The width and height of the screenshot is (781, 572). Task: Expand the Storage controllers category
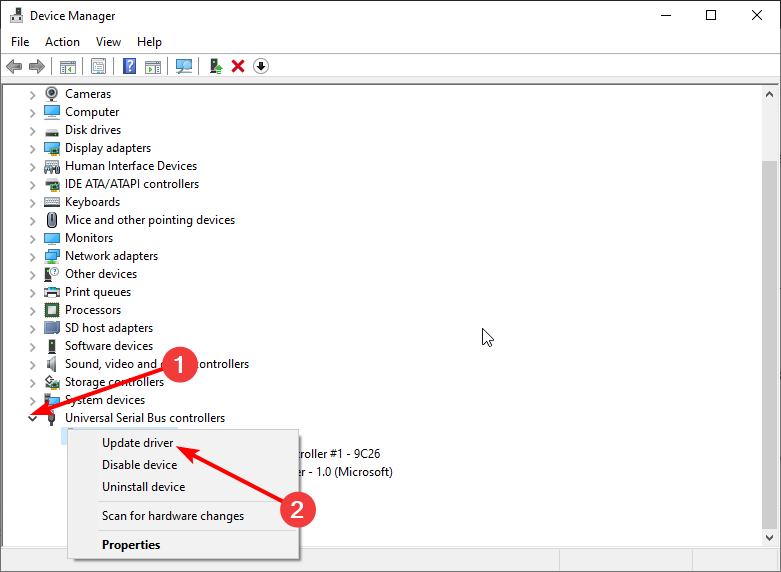[x=32, y=383]
